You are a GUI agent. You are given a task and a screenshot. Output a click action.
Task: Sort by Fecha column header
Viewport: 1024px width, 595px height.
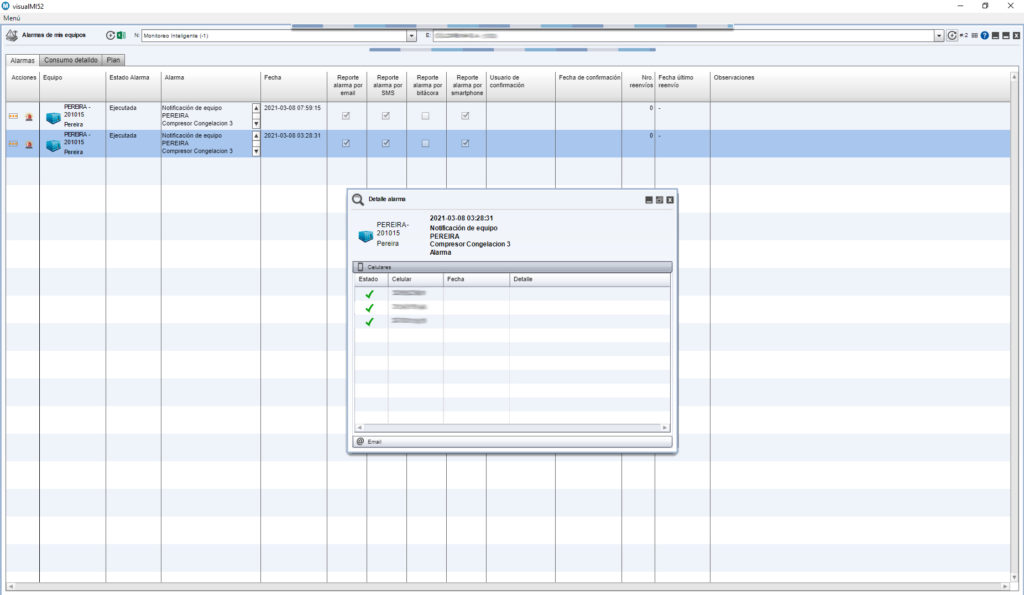coord(293,77)
